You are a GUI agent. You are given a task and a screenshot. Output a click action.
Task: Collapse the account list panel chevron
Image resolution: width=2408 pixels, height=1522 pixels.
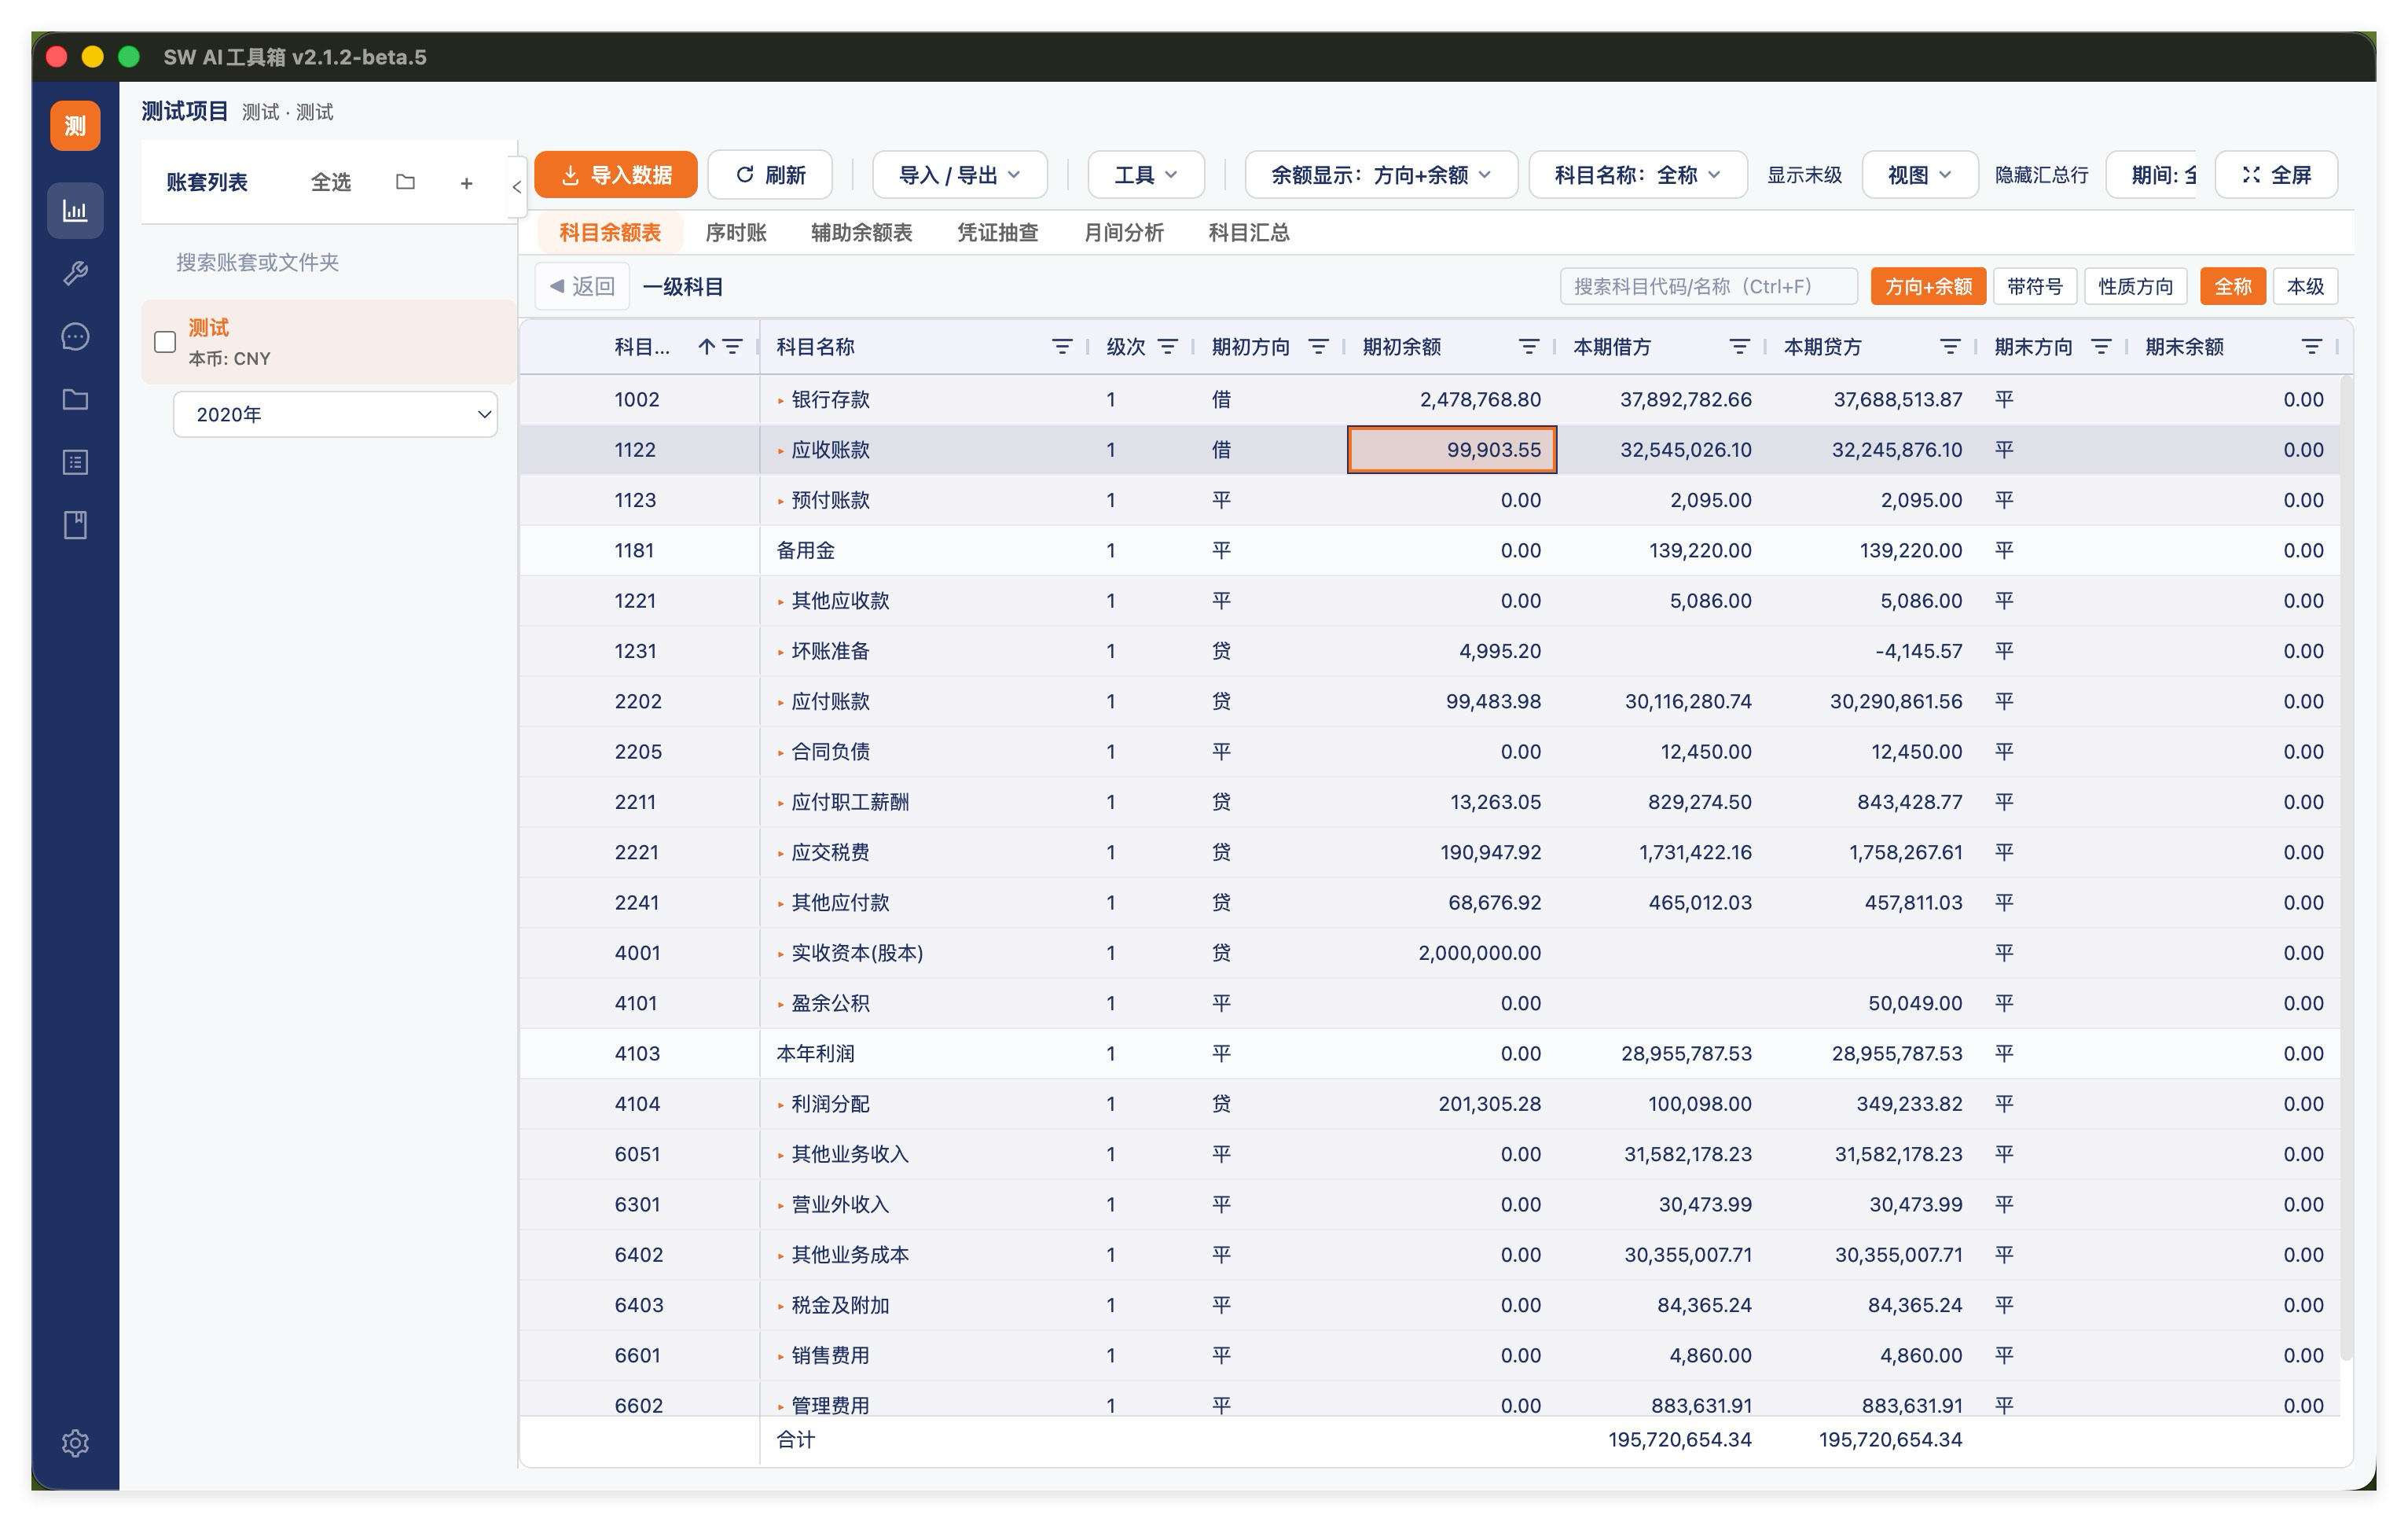point(516,186)
